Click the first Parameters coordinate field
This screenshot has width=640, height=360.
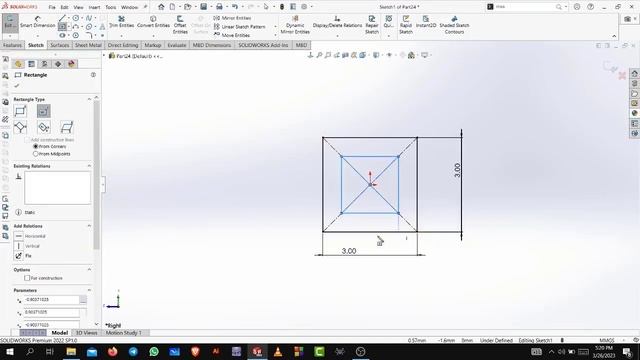(51, 300)
